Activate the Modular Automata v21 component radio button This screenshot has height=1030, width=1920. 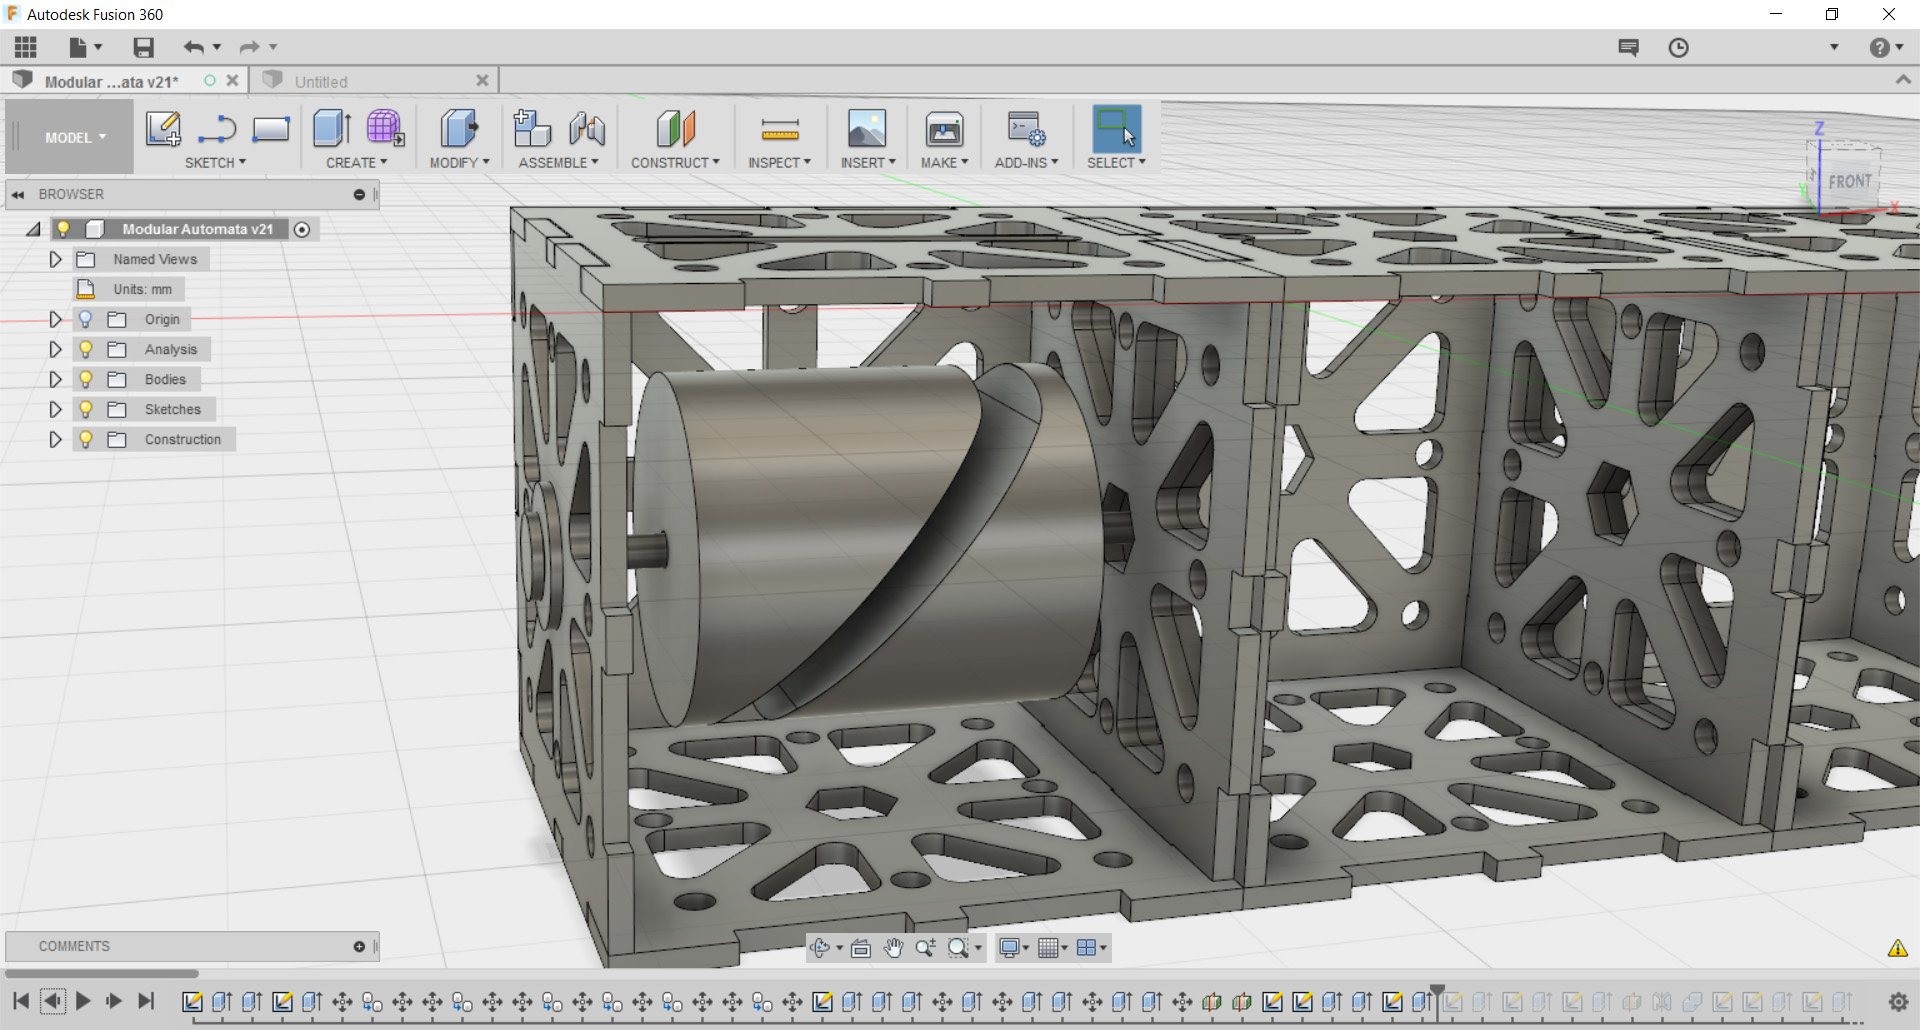[302, 230]
